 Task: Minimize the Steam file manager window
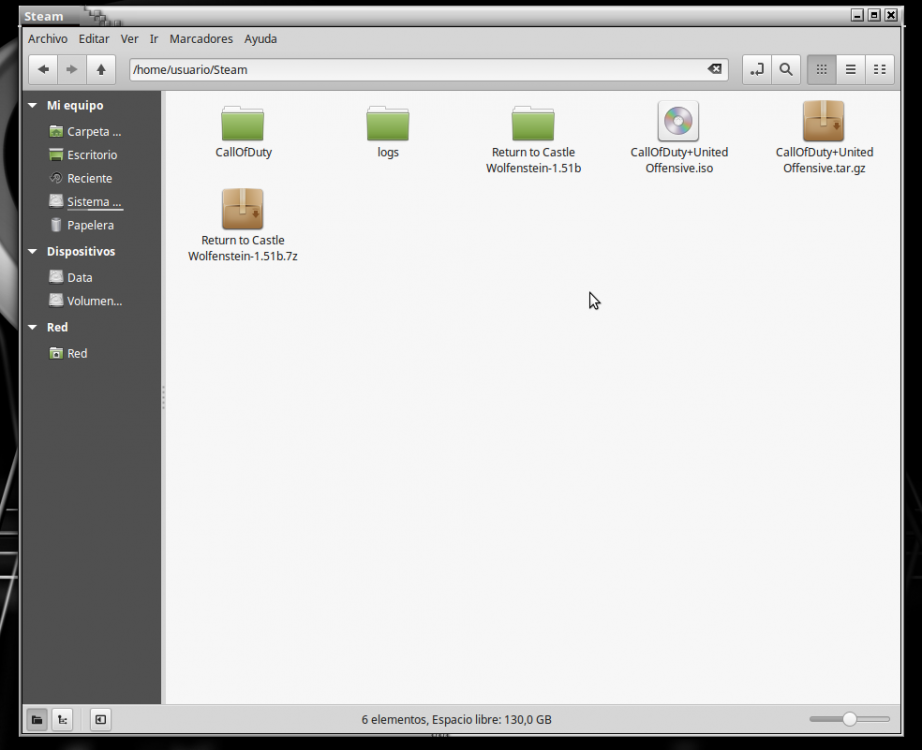pos(857,15)
